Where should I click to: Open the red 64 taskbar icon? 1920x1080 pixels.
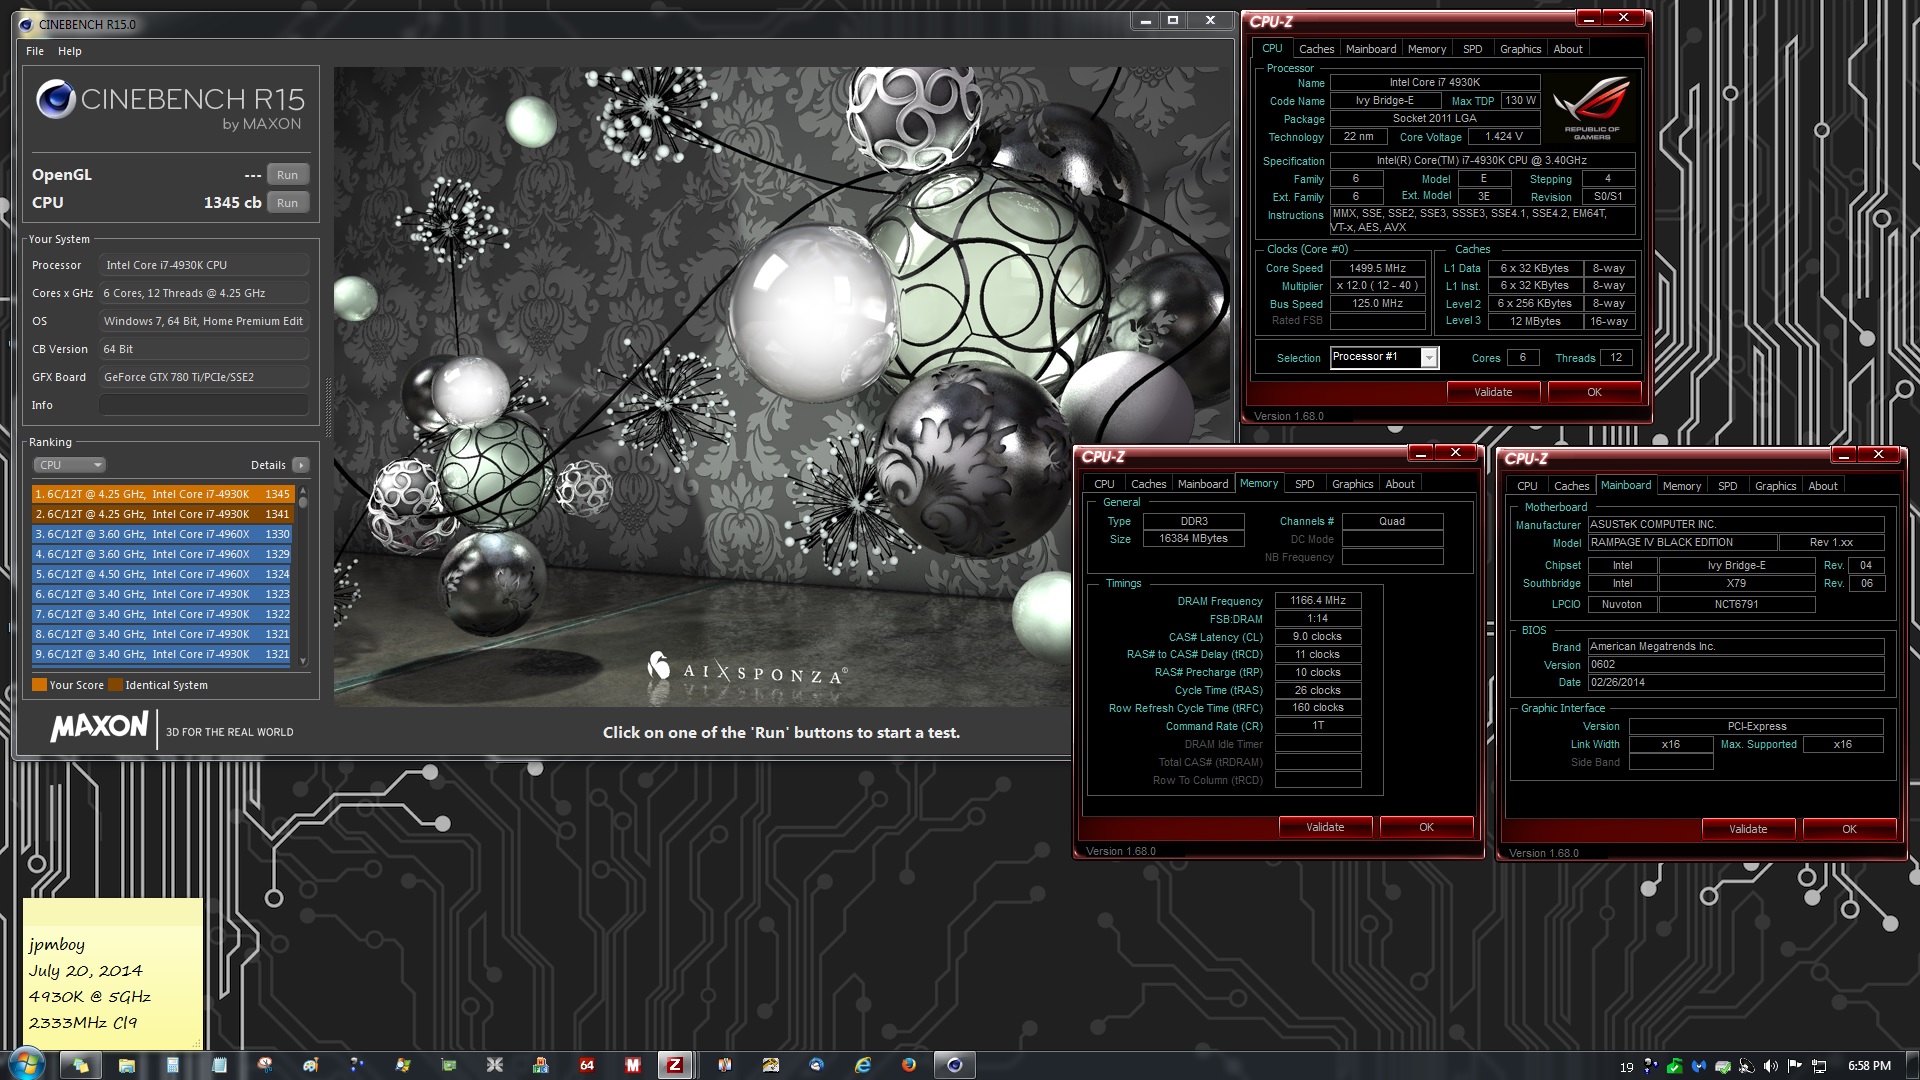pyautogui.click(x=587, y=1065)
